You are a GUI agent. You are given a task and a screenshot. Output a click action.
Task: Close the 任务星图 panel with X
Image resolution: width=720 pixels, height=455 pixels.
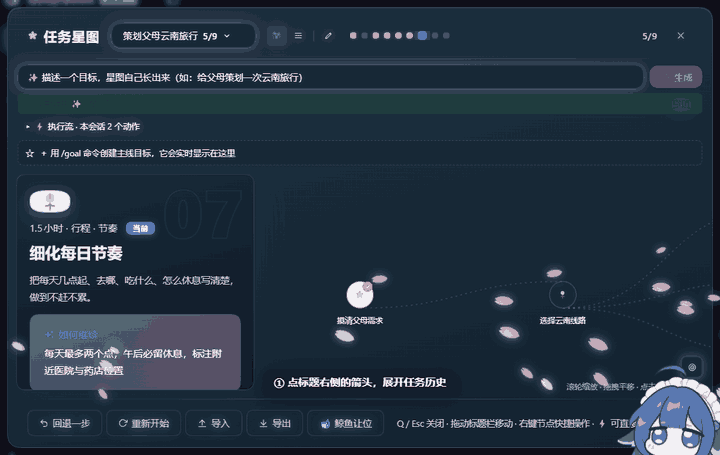(x=681, y=35)
